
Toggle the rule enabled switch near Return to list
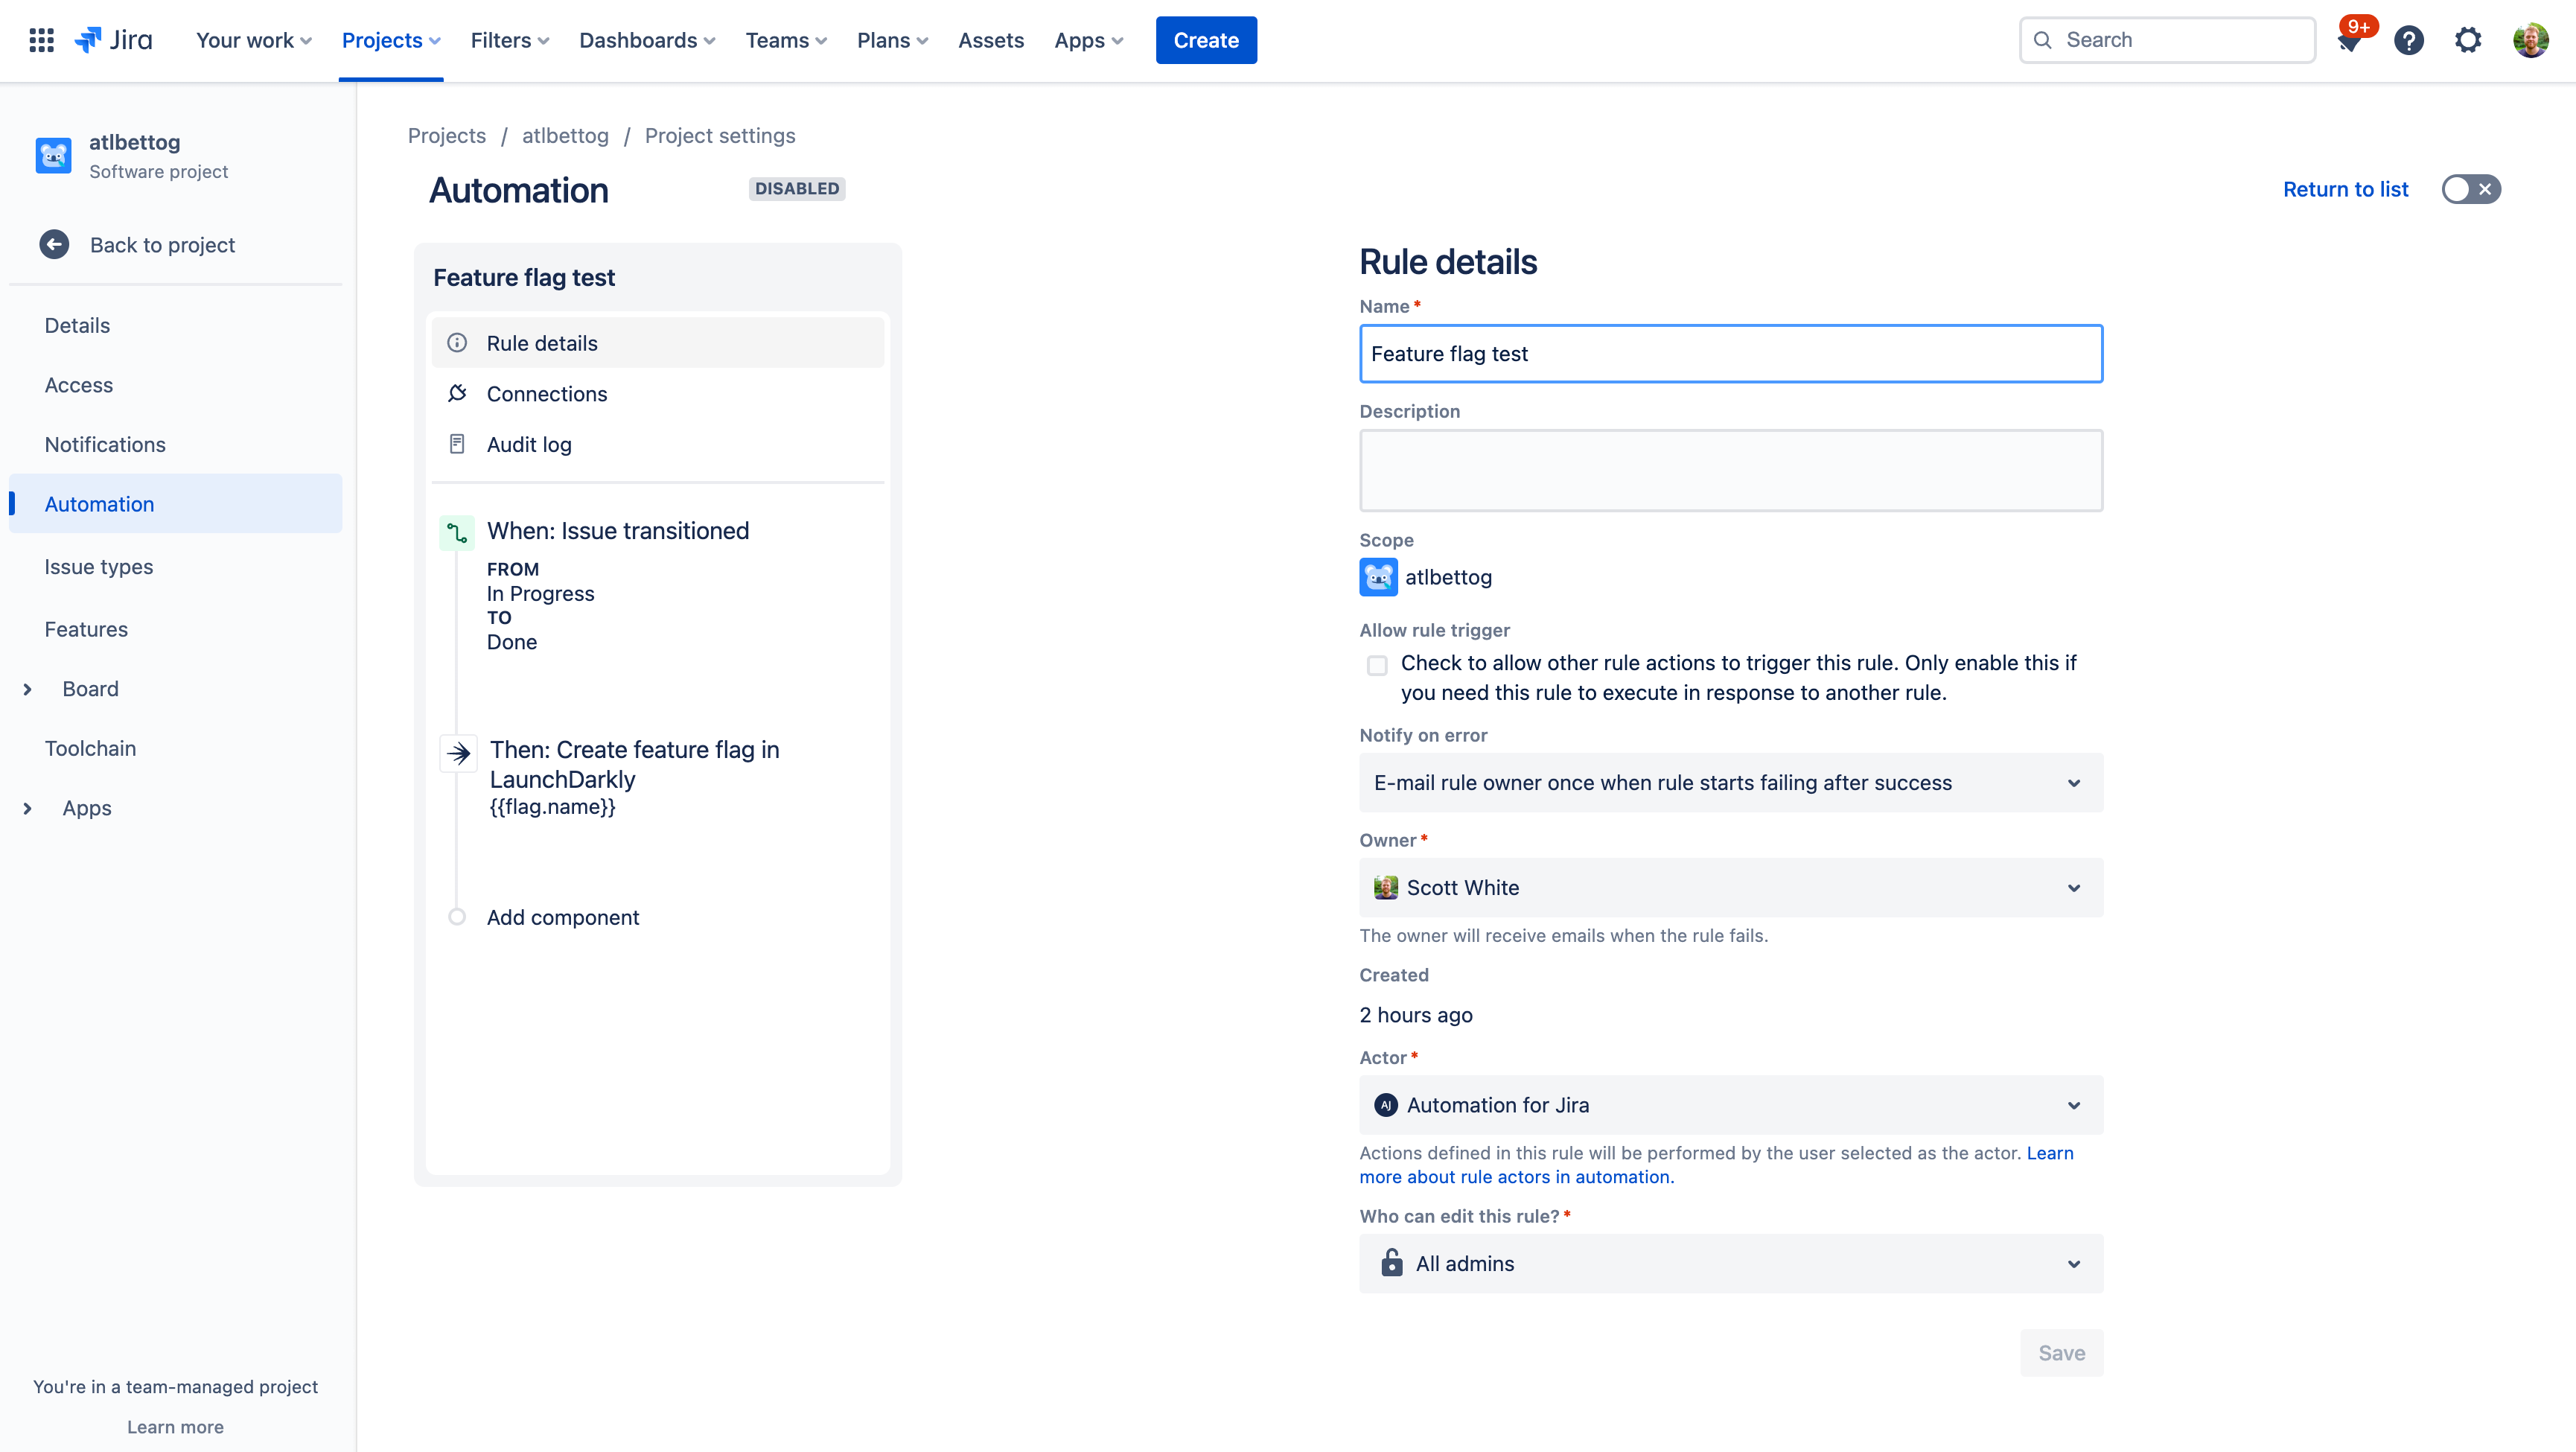[x=2470, y=189]
